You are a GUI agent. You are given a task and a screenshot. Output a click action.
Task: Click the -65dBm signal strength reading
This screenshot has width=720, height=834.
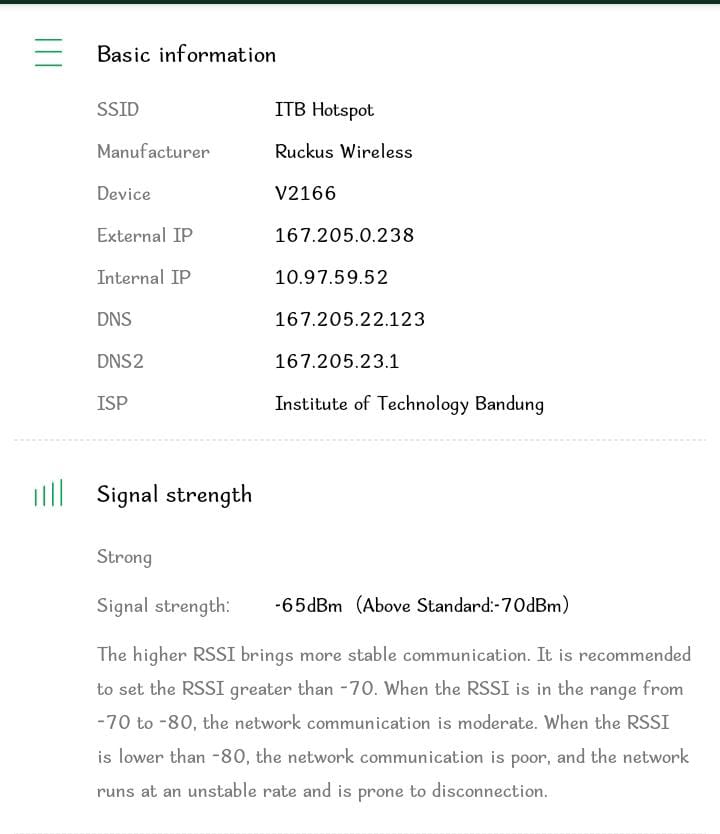[x=308, y=605]
